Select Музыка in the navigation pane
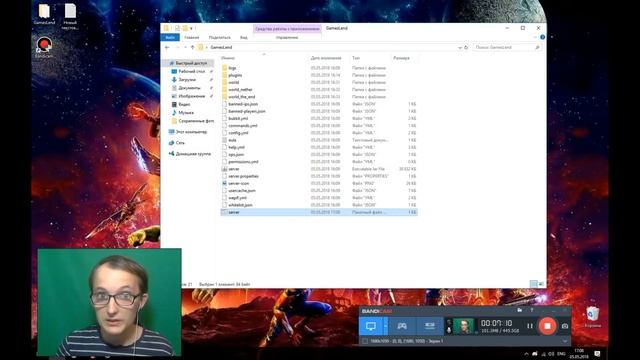 (x=186, y=113)
